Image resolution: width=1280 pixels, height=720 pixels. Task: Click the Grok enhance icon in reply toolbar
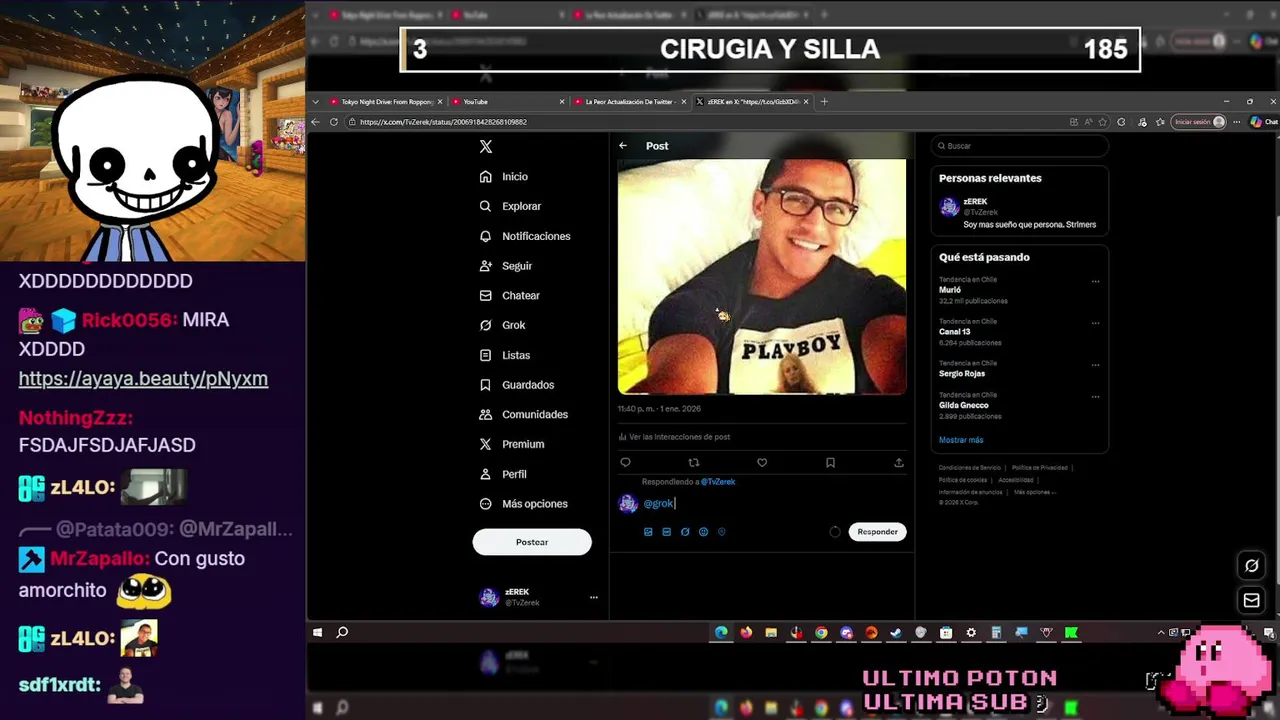pos(685,532)
